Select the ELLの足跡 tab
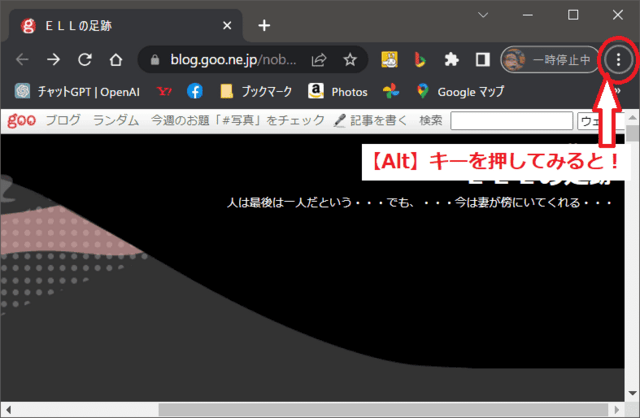Screen dimensions: 640x418 click(x=110, y=25)
